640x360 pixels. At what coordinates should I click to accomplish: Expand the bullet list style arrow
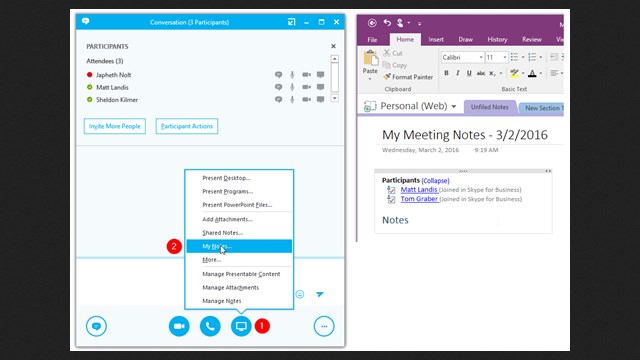pyautogui.click(x=523, y=57)
